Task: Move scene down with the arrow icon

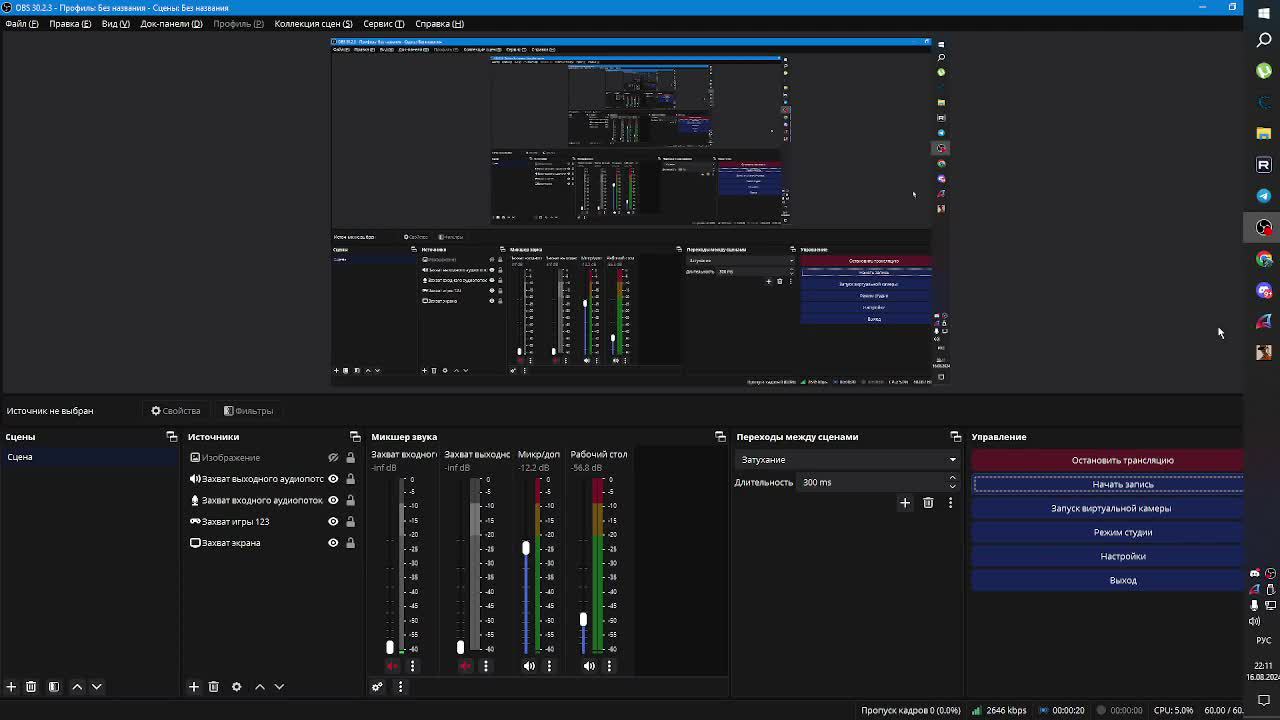Action: pyautogui.click(x=97, y=687)
